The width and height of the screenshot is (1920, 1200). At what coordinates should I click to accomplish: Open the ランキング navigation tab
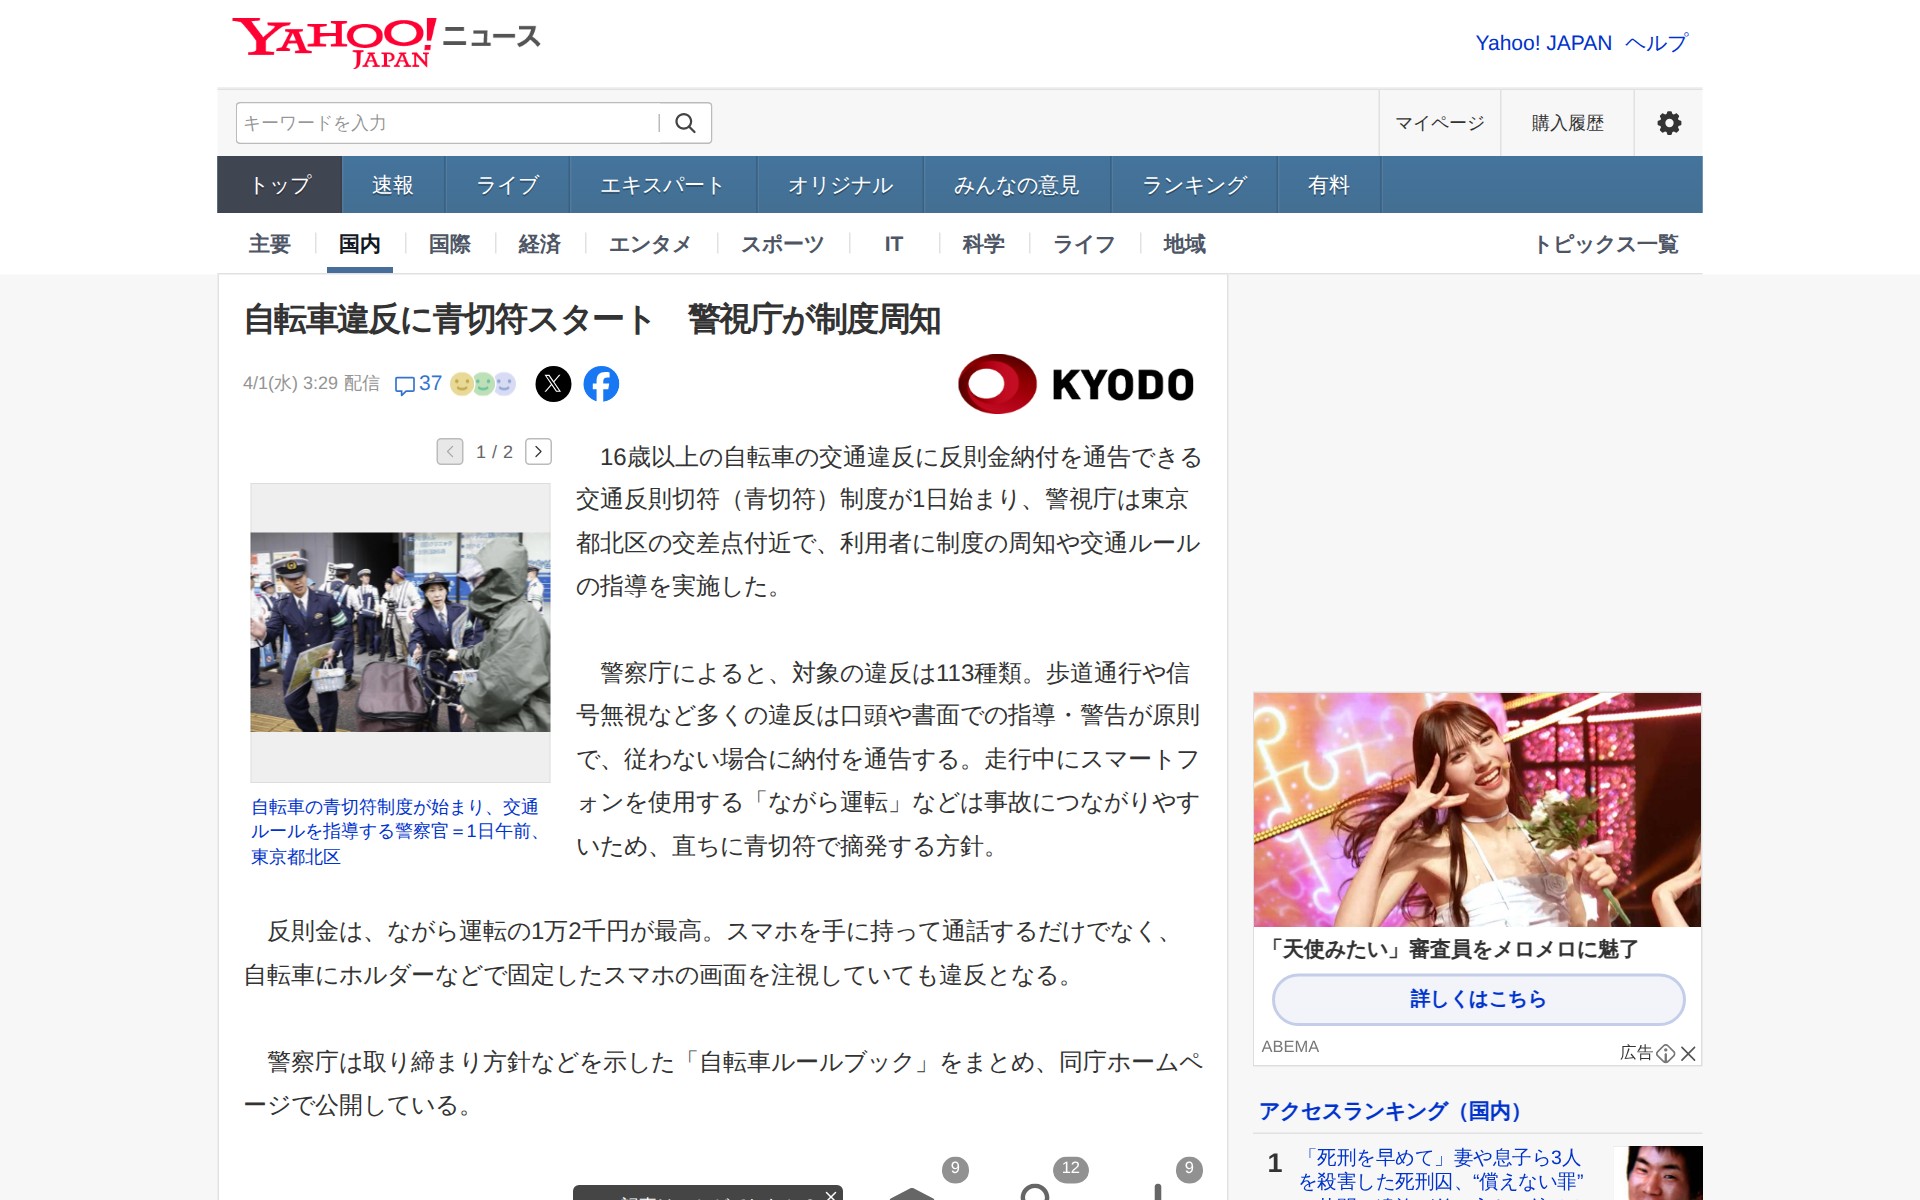pyautogui.click(x=1194, y=185)
